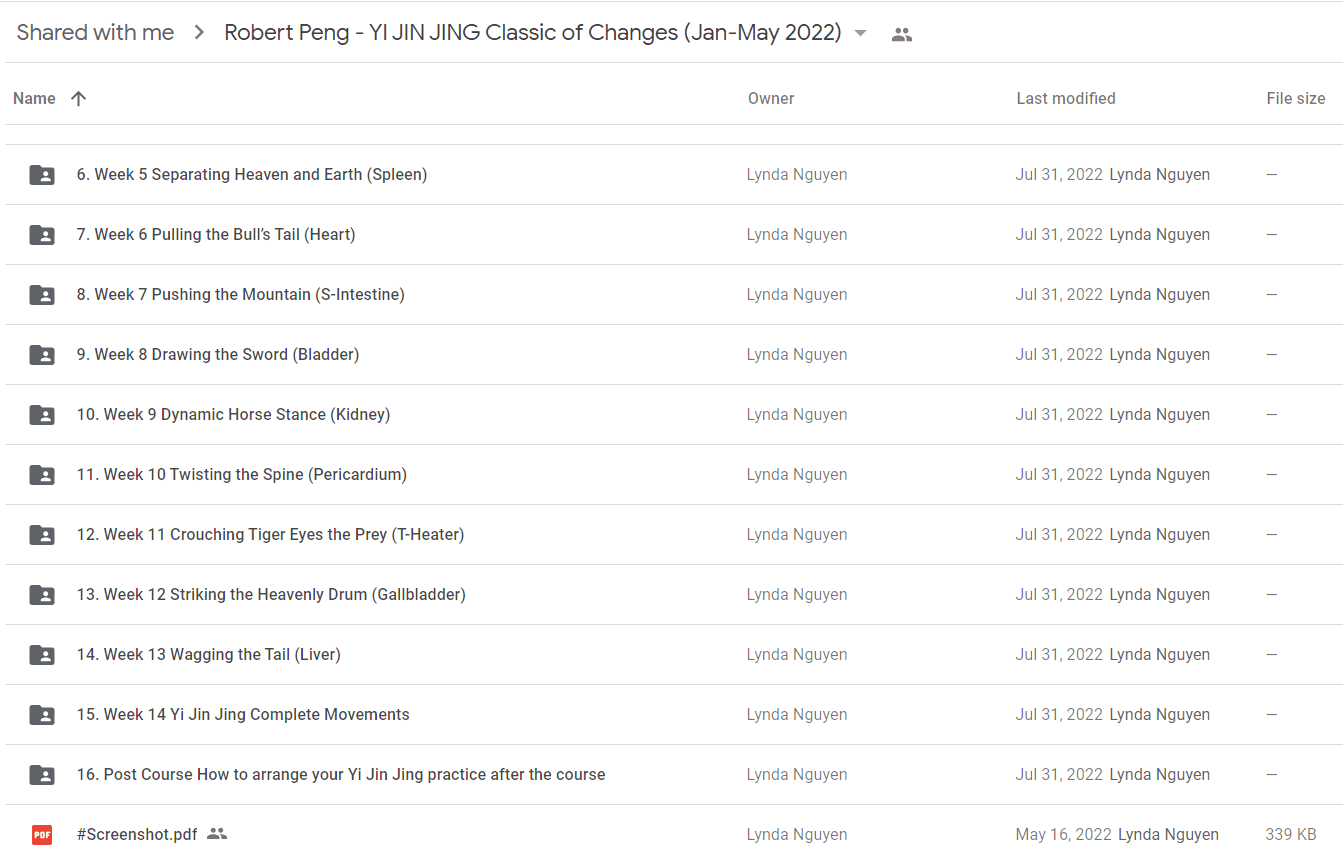Click the folder icon beside Week 13 Wagging the Tail

click(42, 655)
